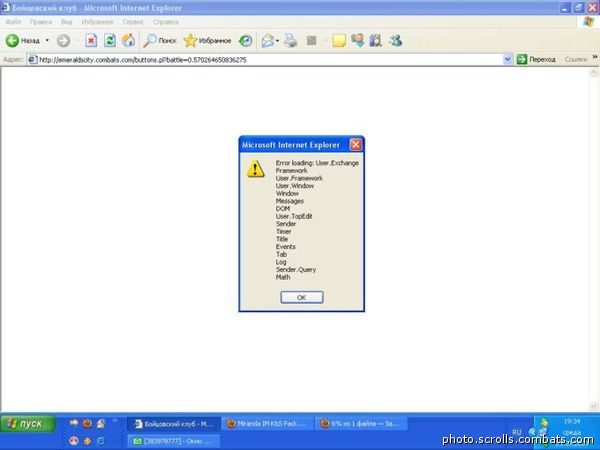Open the пуск Start menu
The height and width of the screenshot is (450, 600).
pyautogui.click(x=28, y=424)
